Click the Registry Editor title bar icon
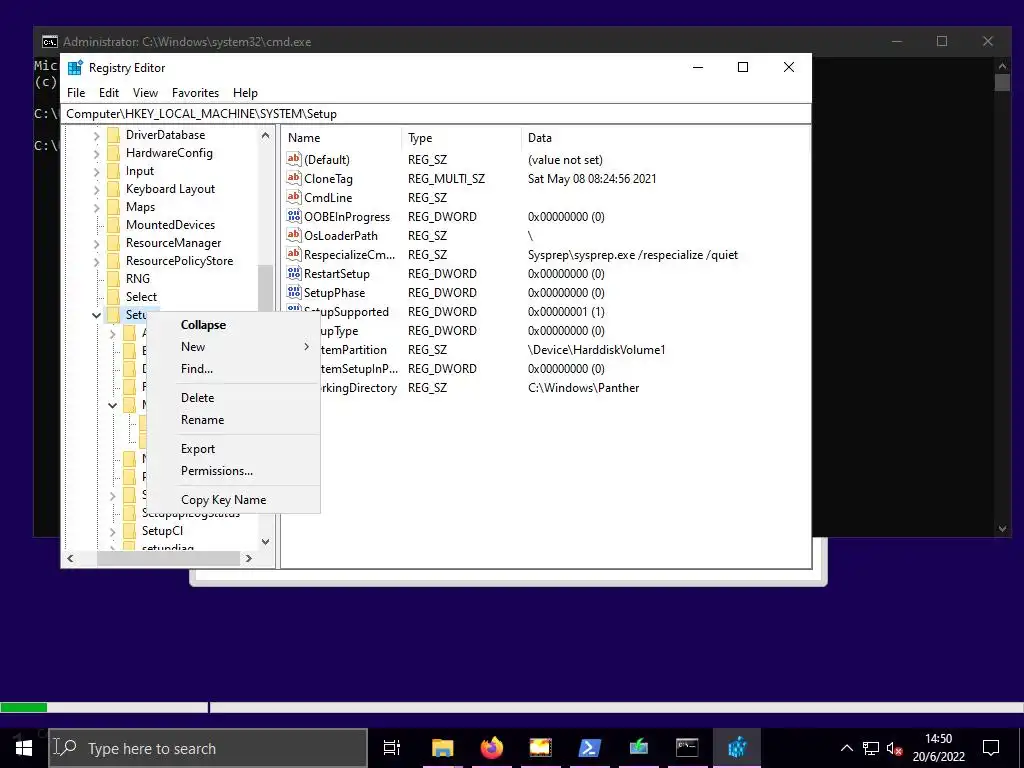 [76, 67]
